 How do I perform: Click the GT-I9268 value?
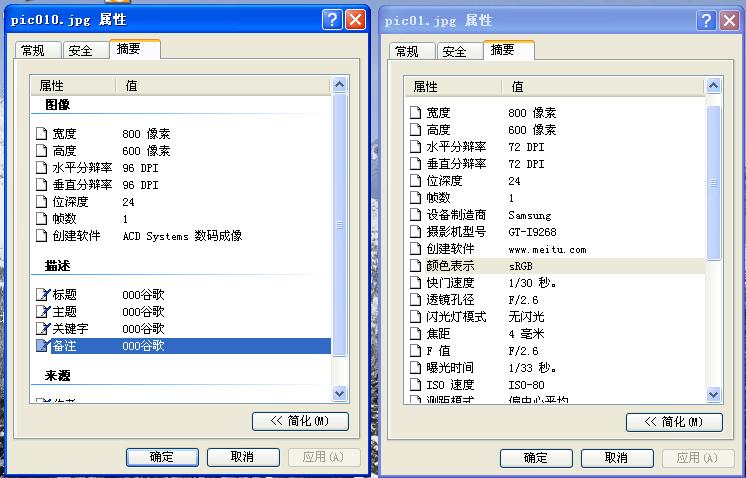tap(532, 232)
